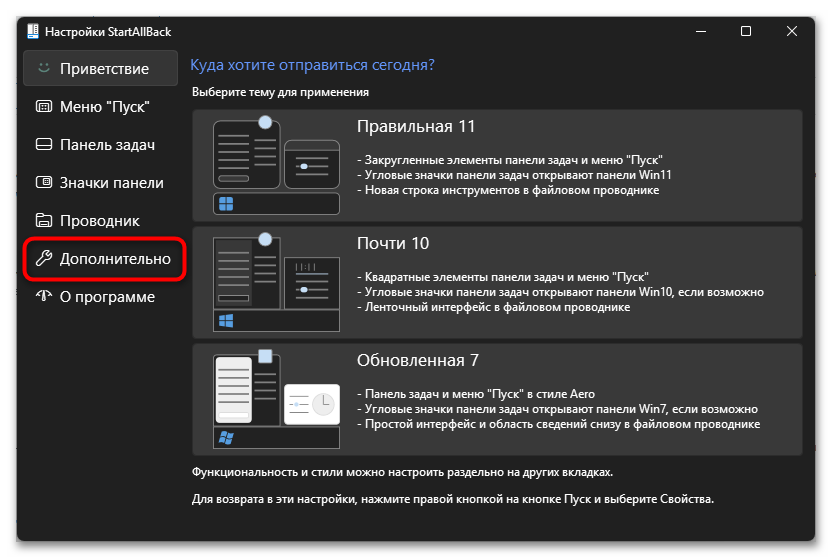Click text about Функциональность и стили
832x558 pixels.
[402, 472]
